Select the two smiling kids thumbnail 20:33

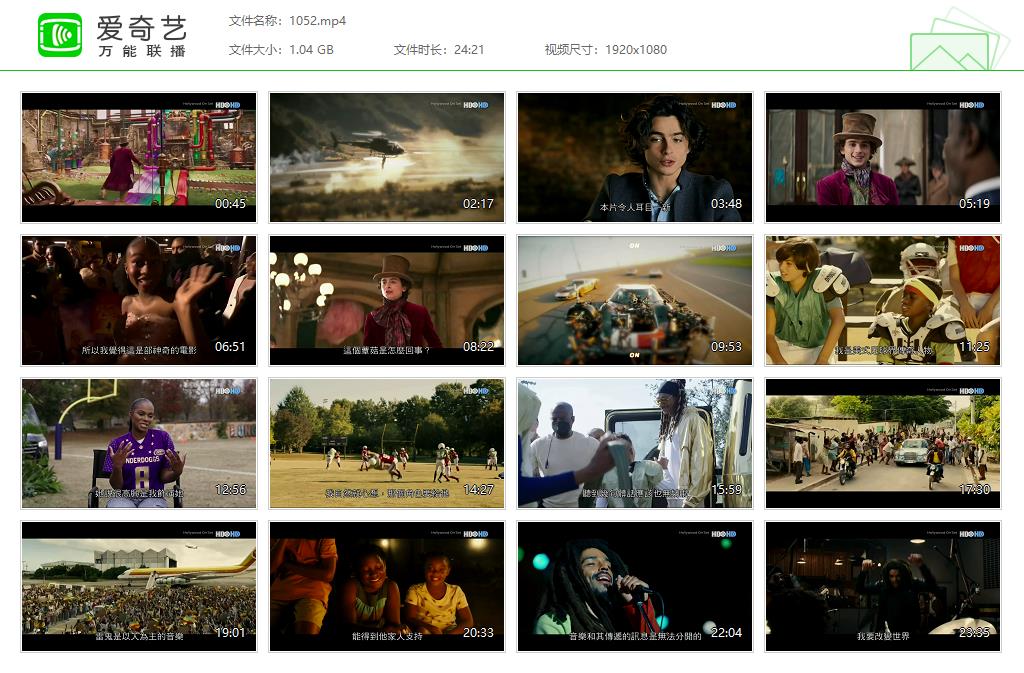point(387,586)
